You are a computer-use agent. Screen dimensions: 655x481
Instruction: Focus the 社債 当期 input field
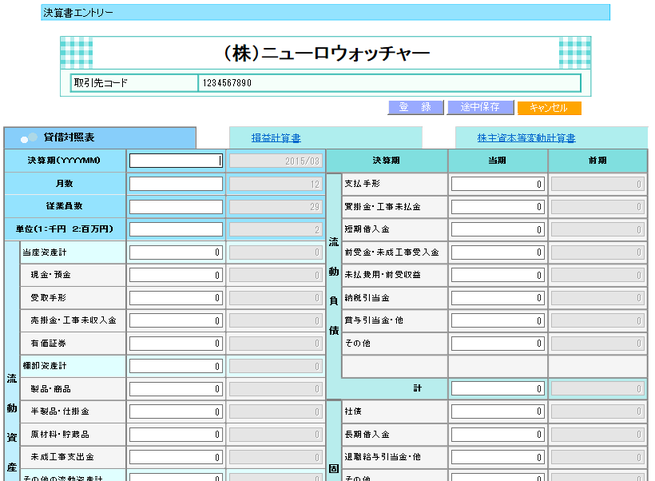pos(497,412)
